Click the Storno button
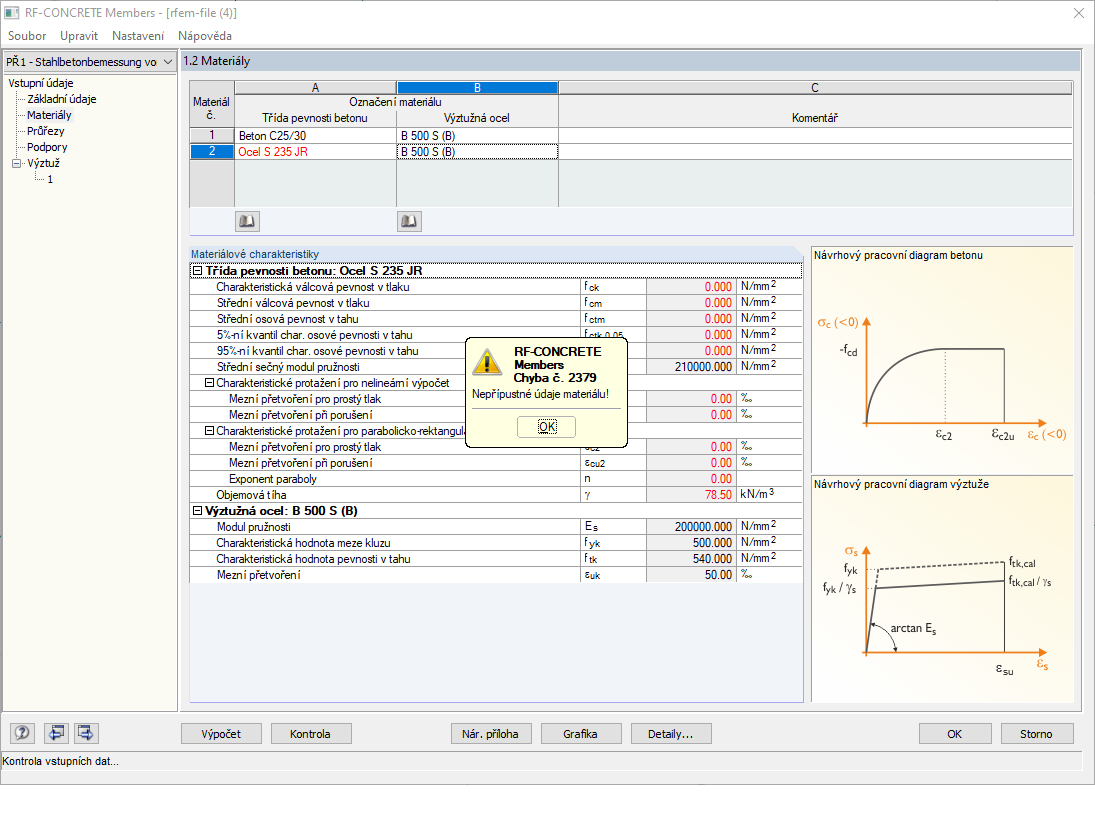 (1036, 734)
